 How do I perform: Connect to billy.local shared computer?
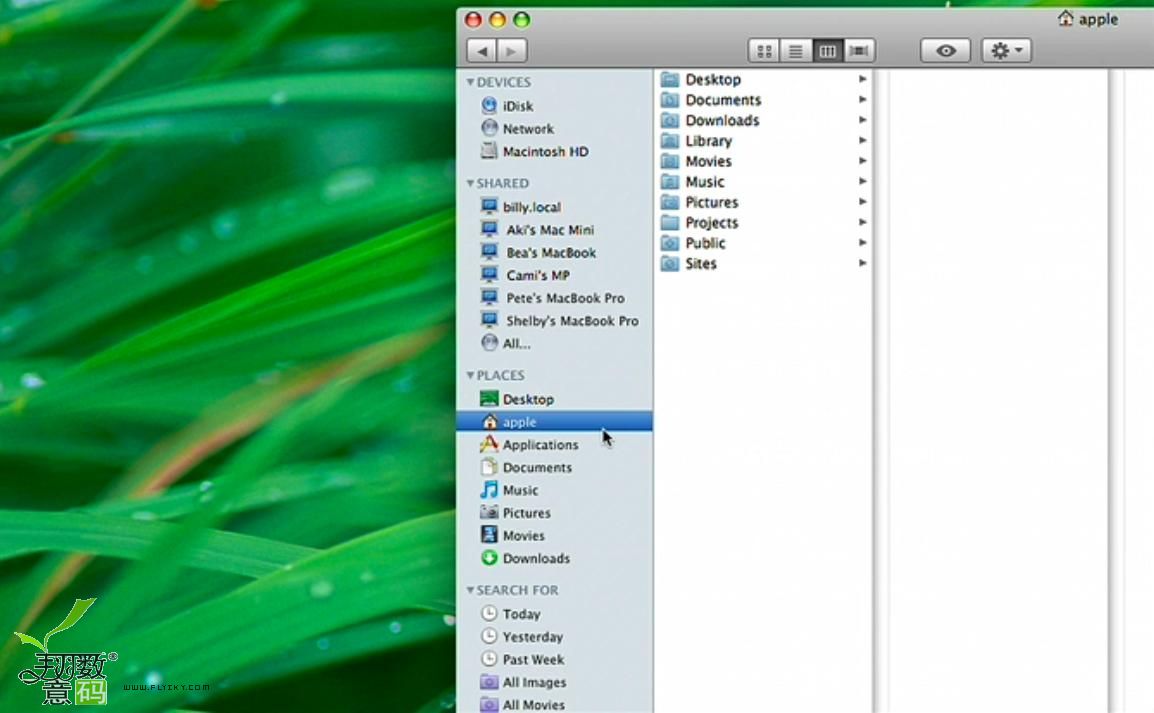(x=554, y=207)
